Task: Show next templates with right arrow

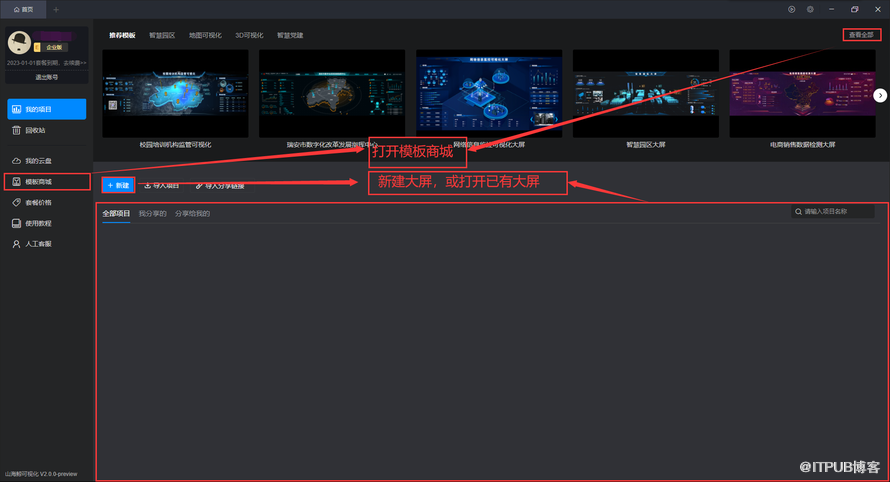Action: coord(880,95)
